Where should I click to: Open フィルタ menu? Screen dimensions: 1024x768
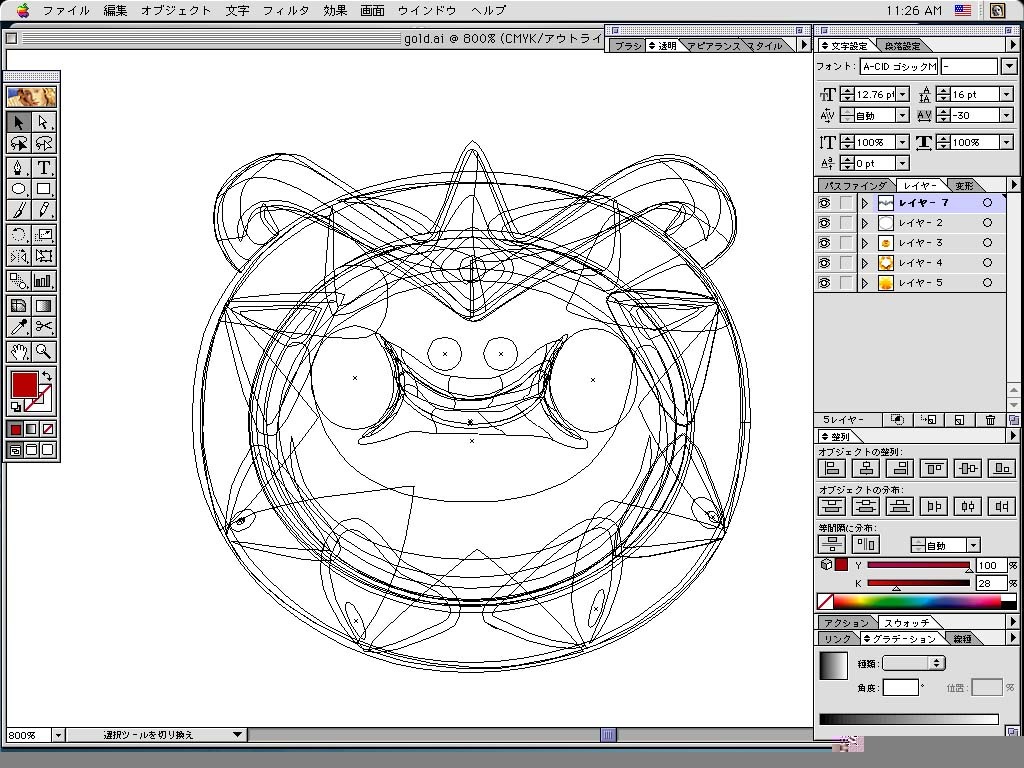(x=285, y=10)
